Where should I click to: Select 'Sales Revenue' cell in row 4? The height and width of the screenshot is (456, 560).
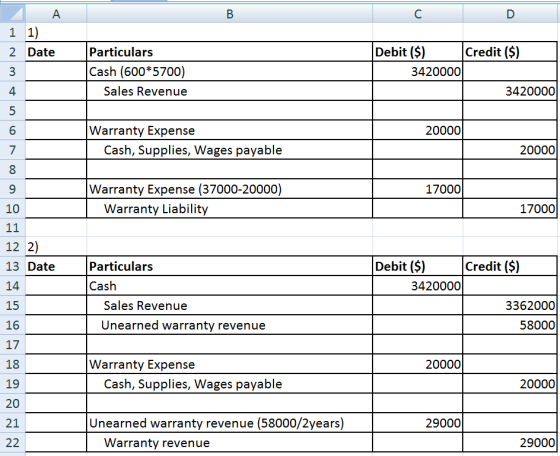click(x=230, y=91)
